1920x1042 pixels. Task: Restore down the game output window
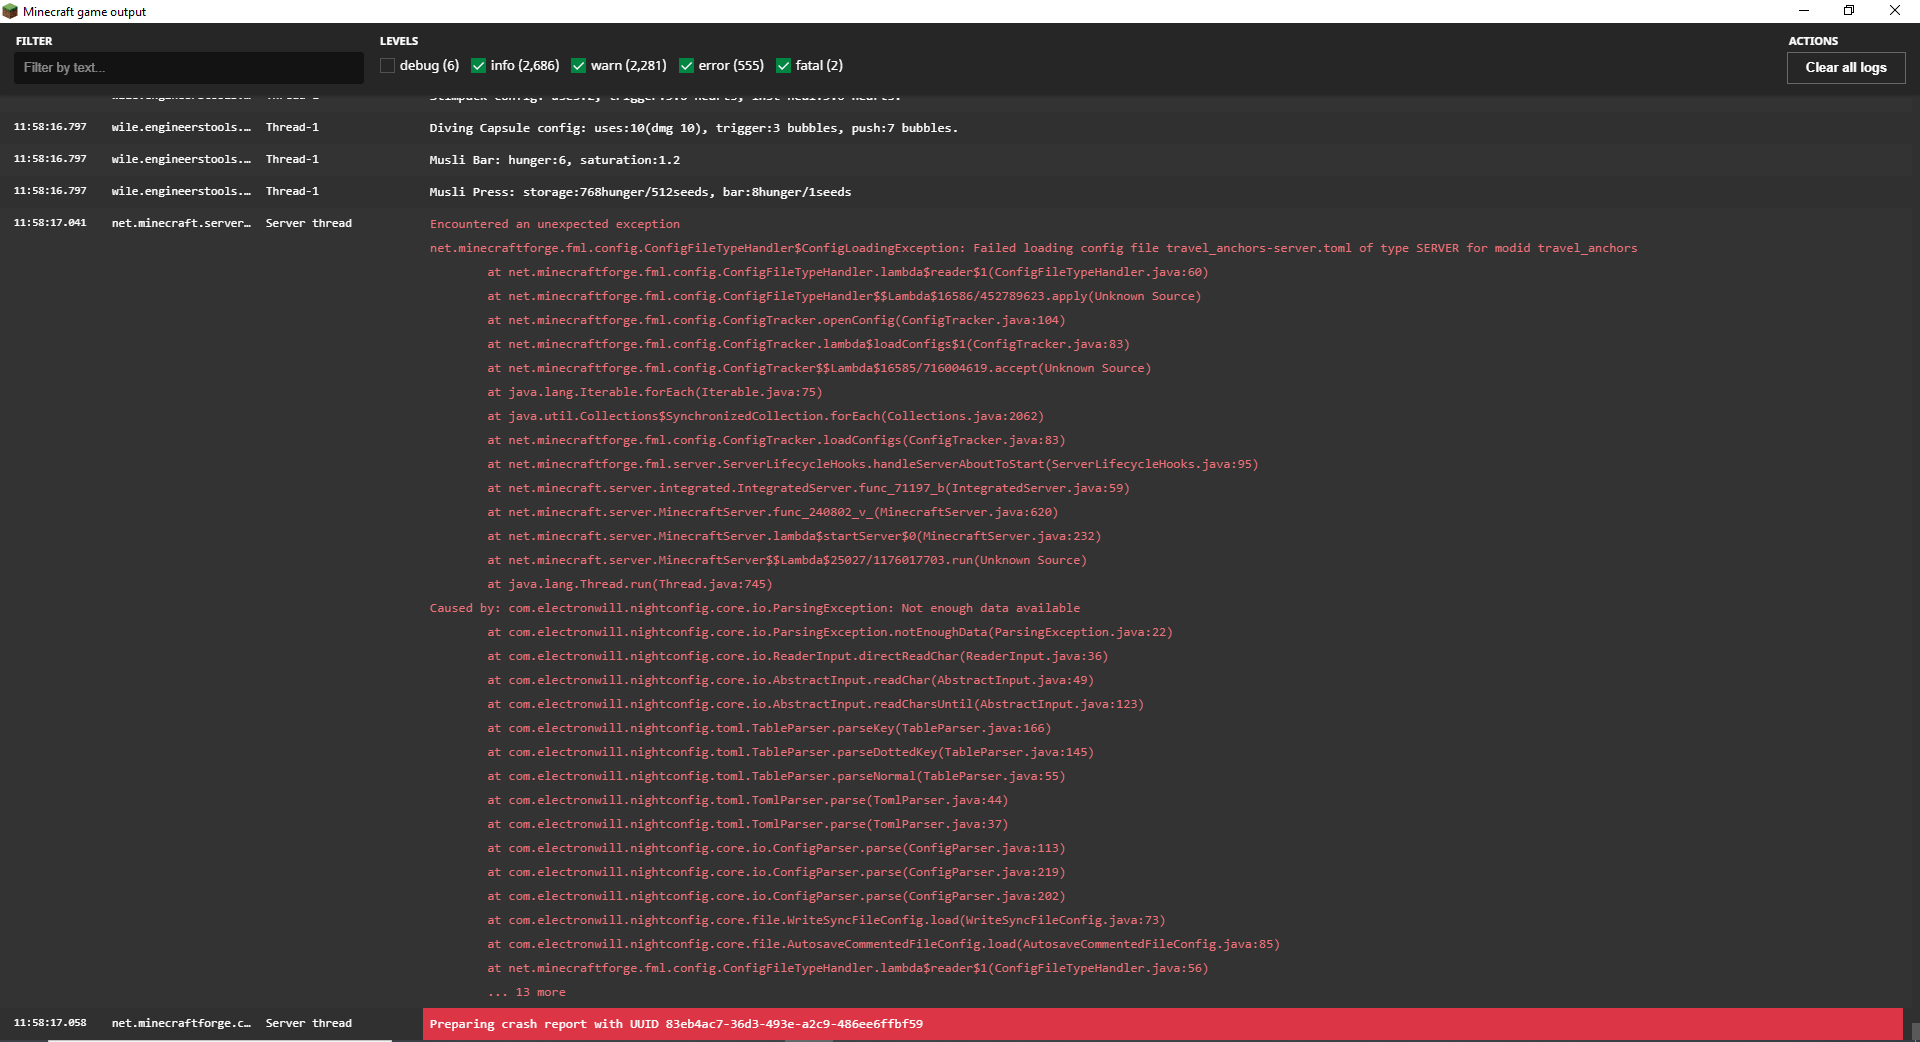tap(1849, 11)
